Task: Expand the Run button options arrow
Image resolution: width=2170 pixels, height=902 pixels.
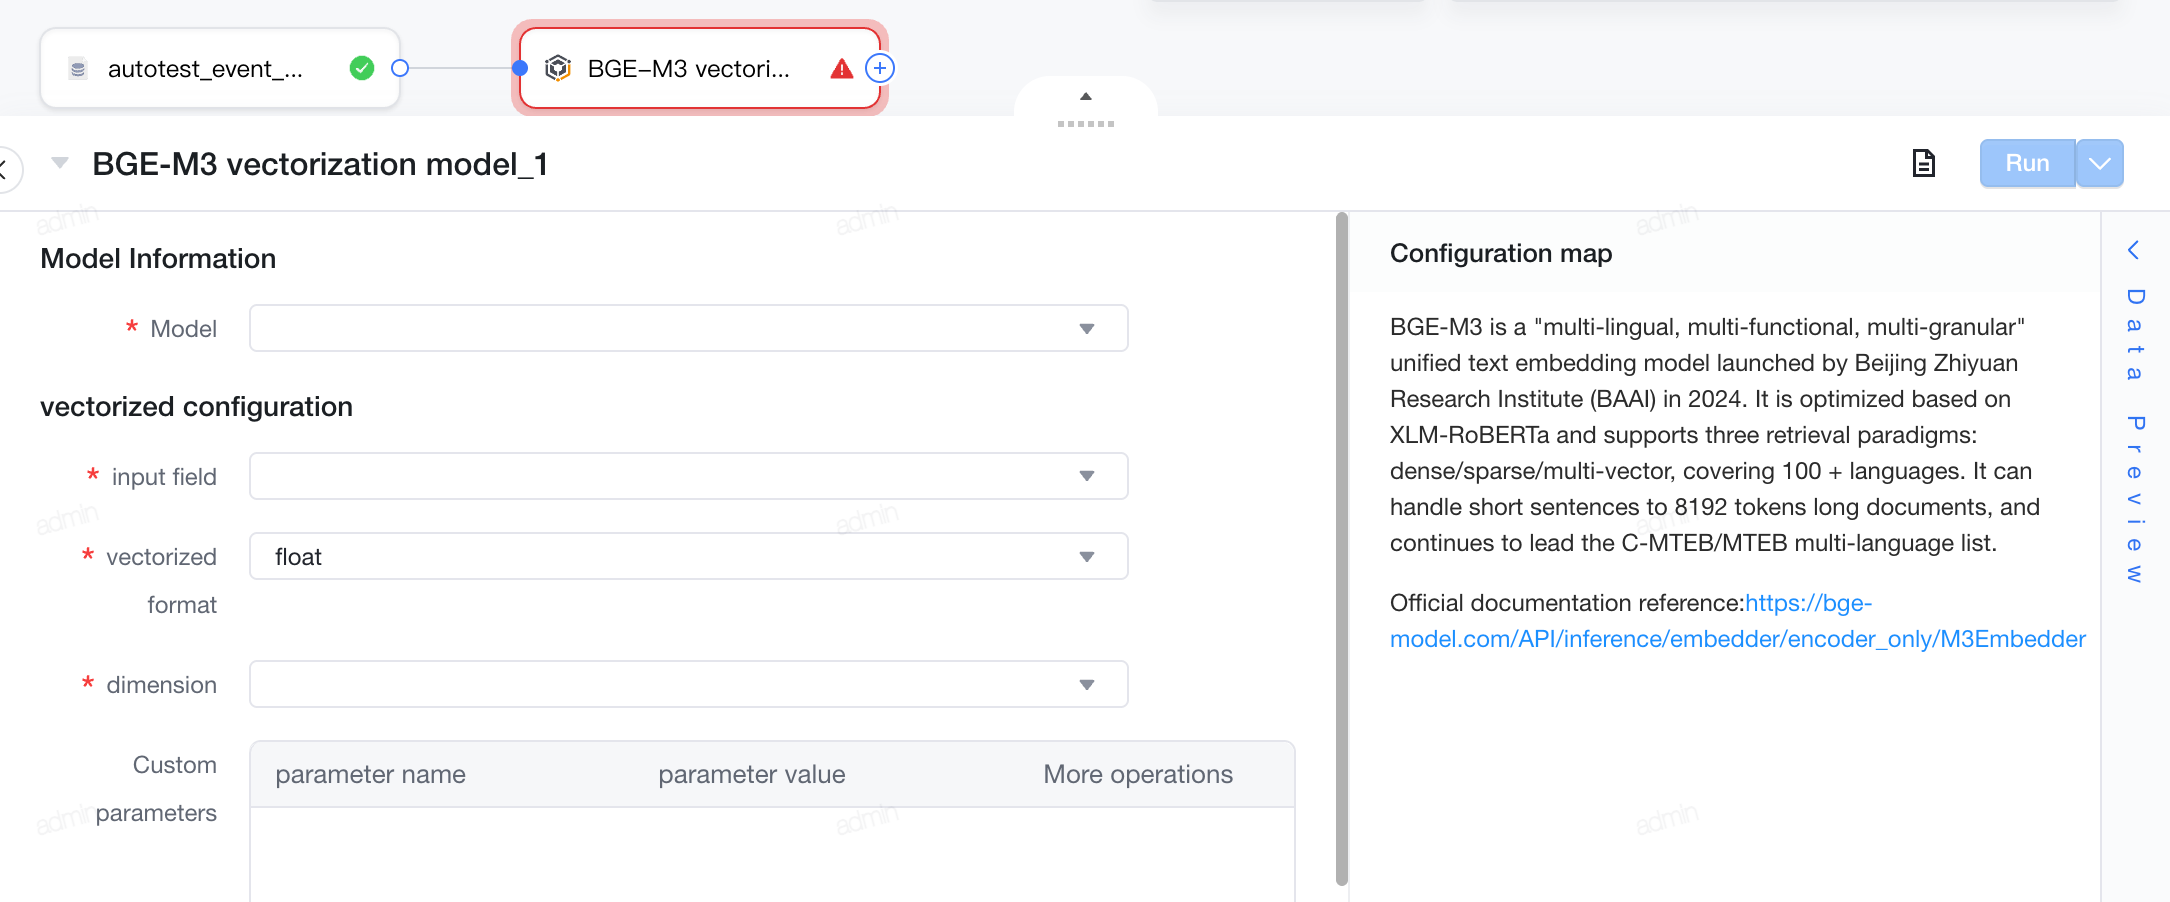Action: (x=2100, y=163)
